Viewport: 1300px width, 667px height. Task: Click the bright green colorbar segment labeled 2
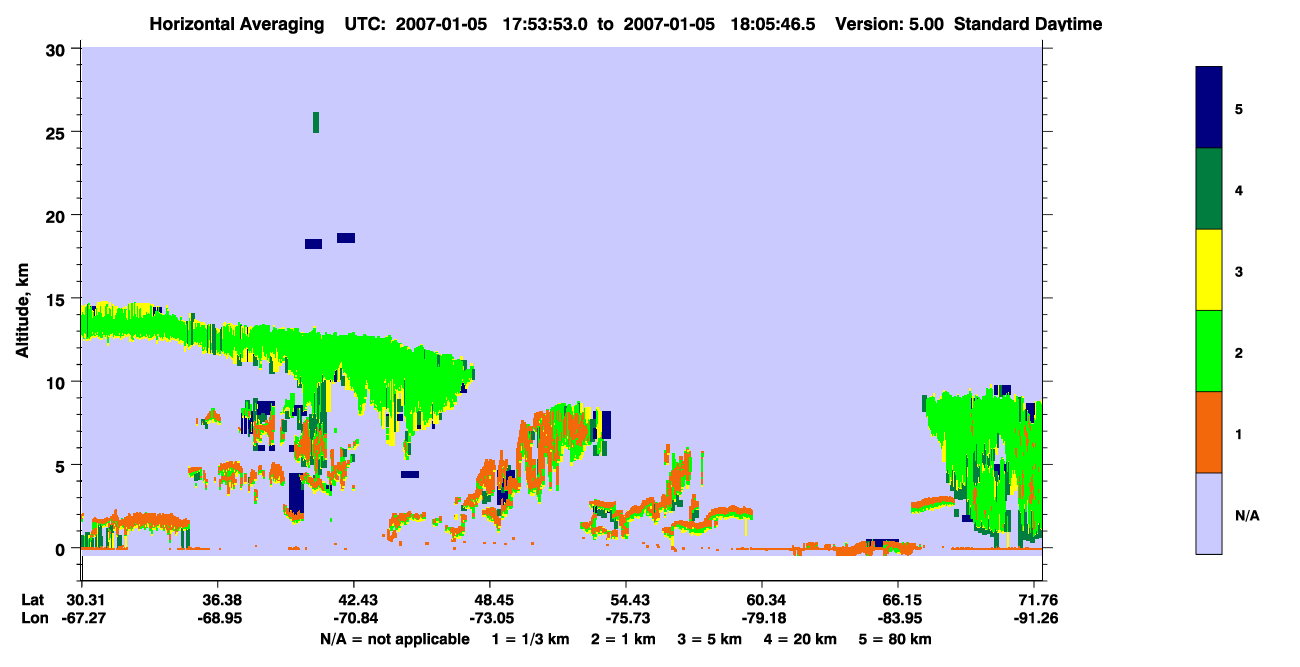[x=1209, y=351]
